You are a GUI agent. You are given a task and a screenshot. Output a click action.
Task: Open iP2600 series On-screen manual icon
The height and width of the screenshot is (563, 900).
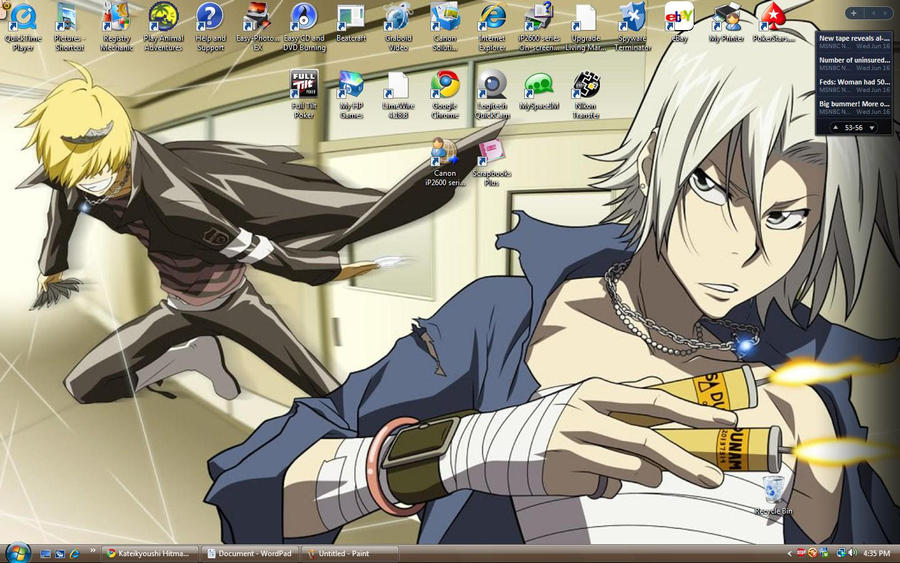click(539, 27)
